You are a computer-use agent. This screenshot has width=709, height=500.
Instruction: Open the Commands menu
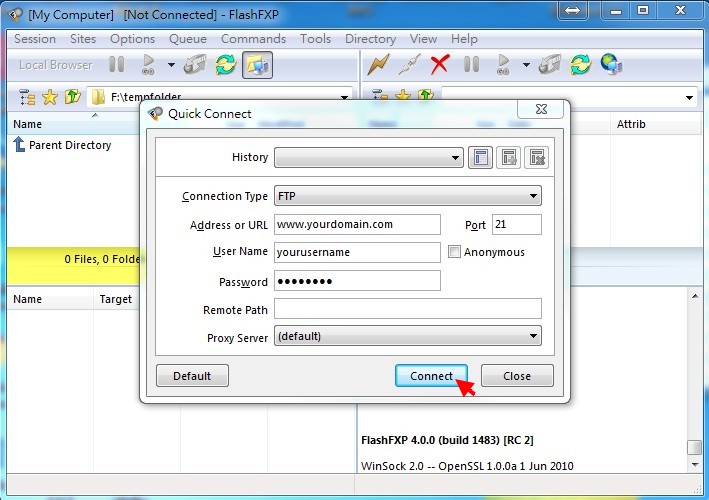(x=253, y=39)
